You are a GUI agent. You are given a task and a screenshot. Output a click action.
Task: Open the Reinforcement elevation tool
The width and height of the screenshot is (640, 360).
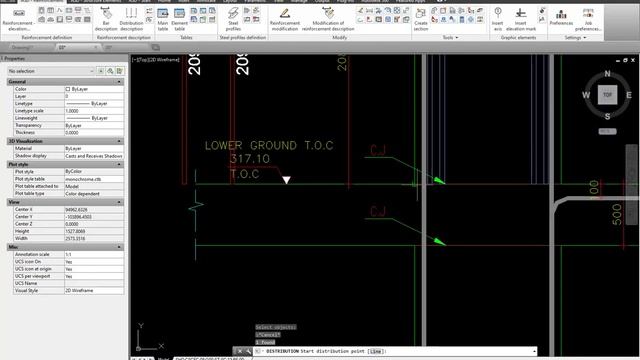(18, 19)
